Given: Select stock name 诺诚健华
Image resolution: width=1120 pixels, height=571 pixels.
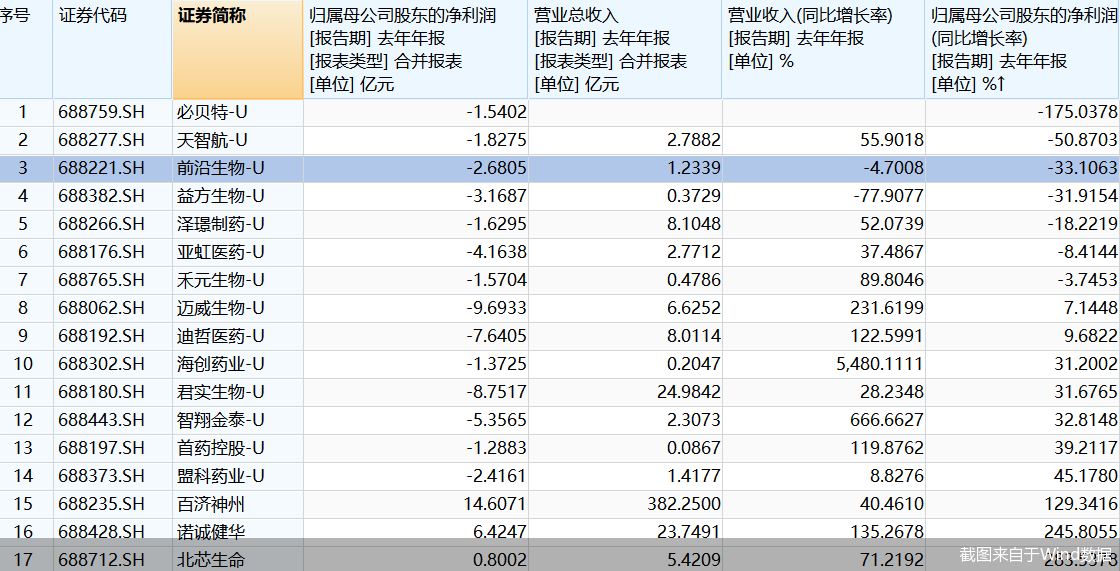Looking at the screenshot, I should (211, 532).
